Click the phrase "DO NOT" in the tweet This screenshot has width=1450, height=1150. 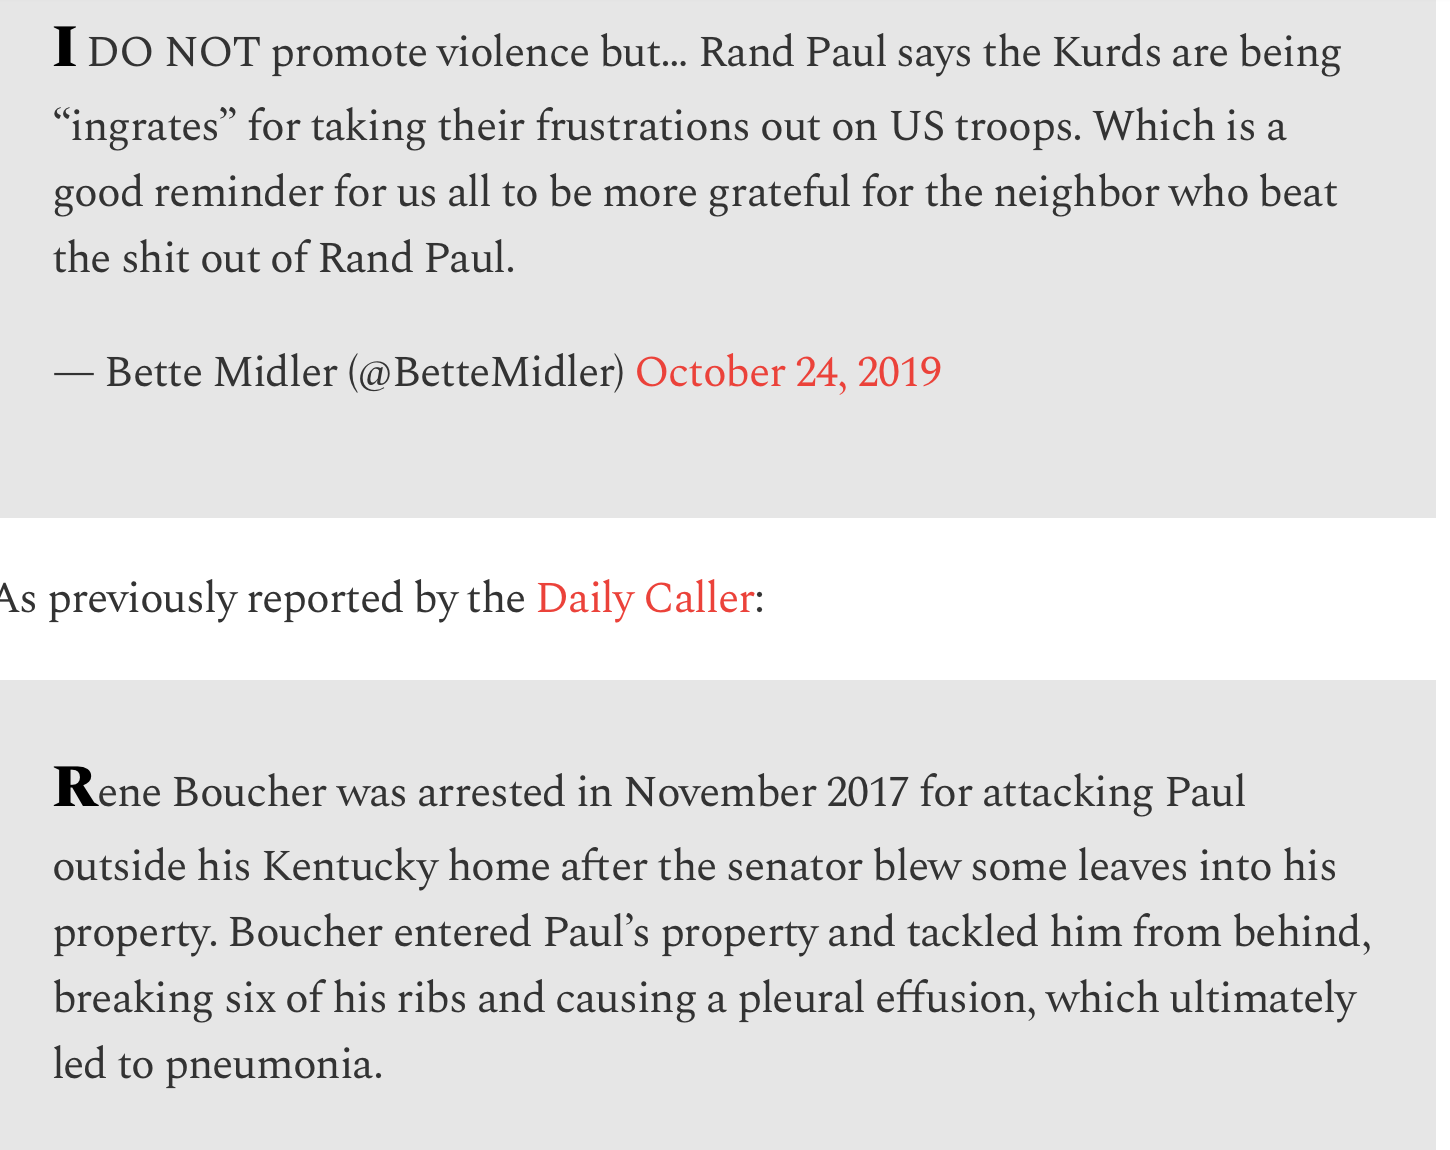(174, 53)
